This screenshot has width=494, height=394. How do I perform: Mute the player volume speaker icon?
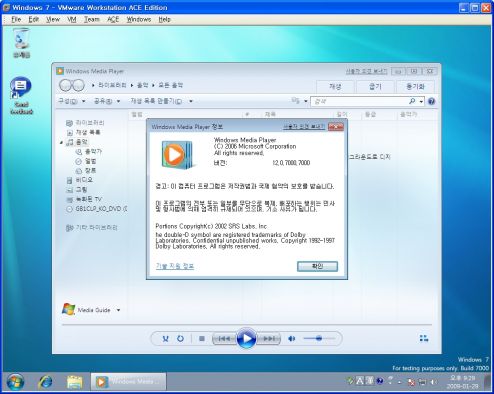[x=292, y=339]
